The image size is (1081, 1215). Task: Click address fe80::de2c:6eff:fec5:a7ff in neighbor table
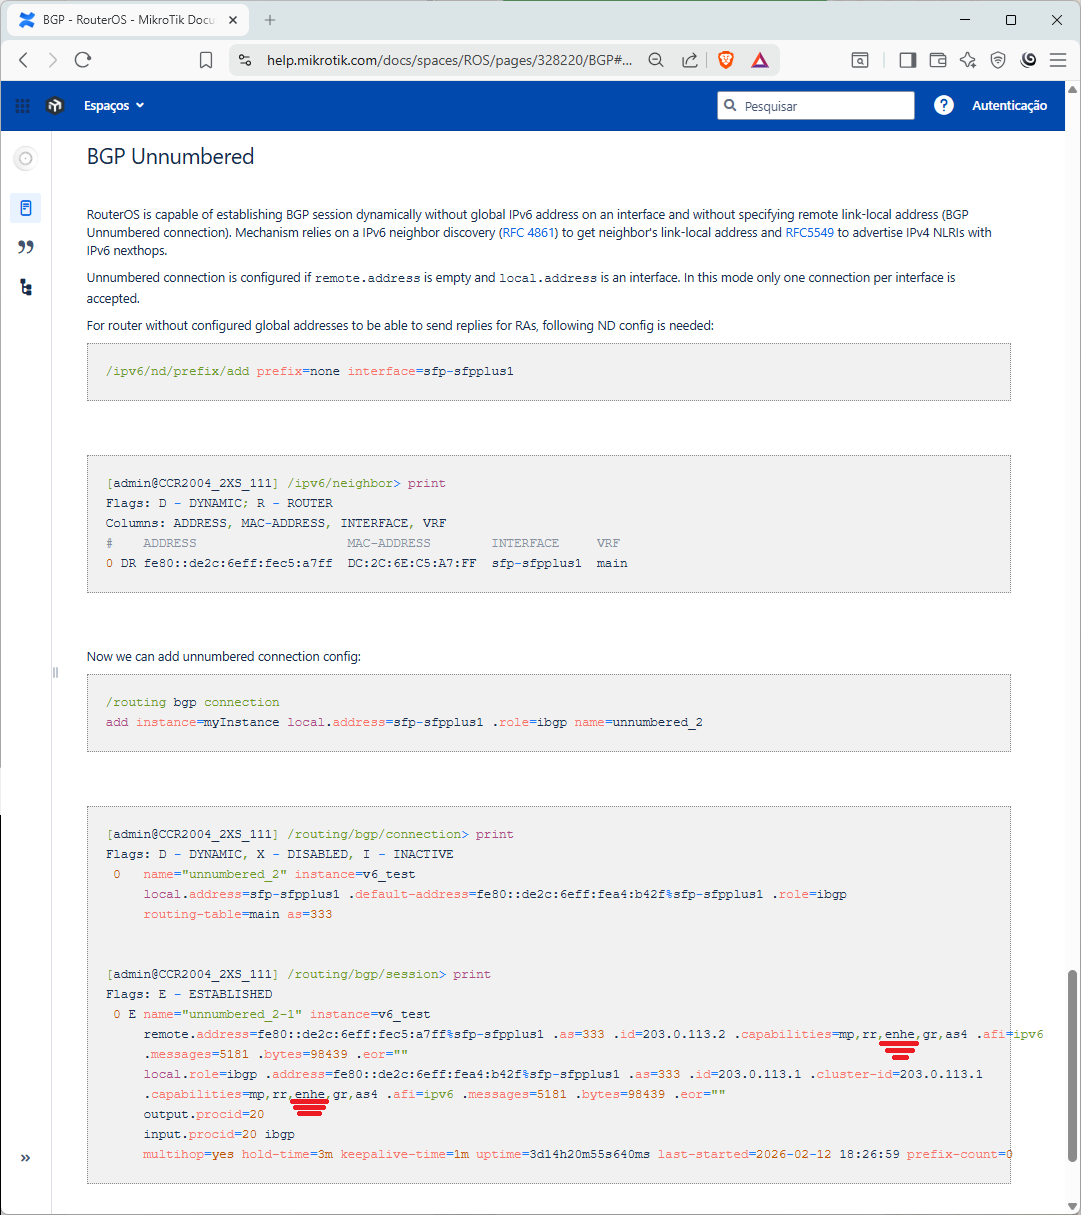[238, 563]
